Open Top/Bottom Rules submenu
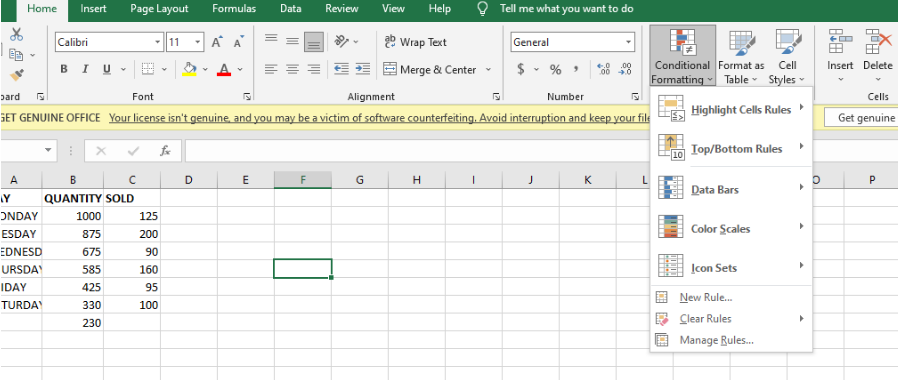 pos(731,148)
